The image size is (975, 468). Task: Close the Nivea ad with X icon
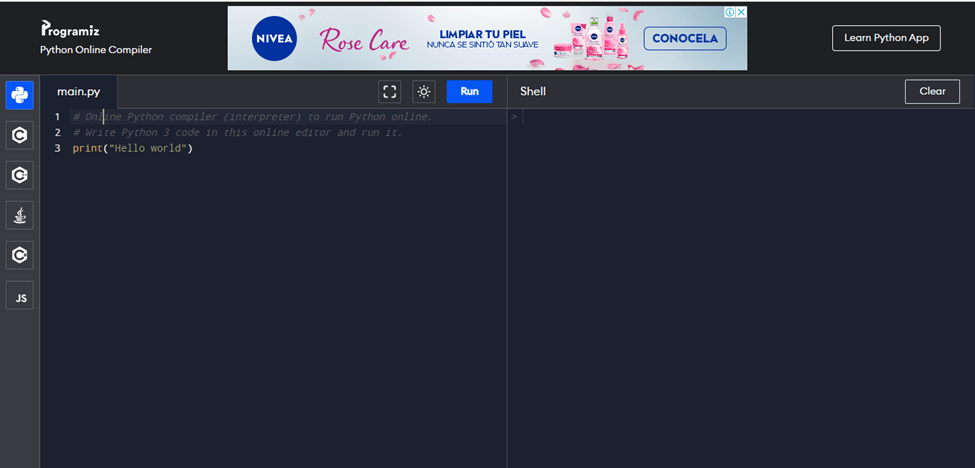pyautogui.click(x=741, y=13)
